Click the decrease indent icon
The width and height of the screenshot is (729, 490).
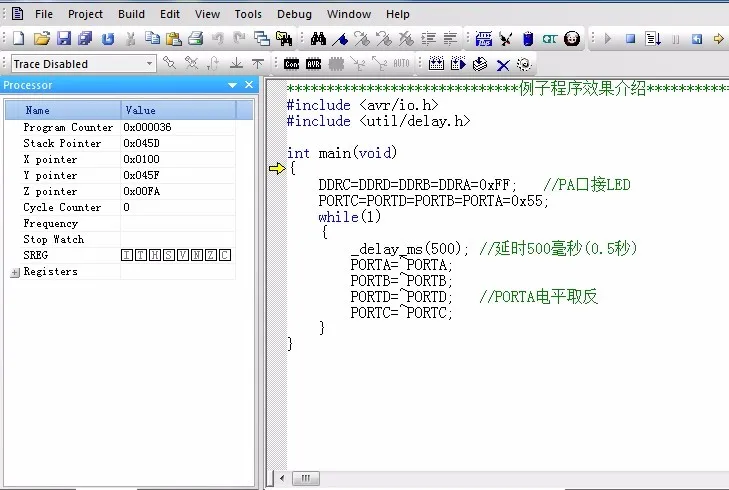[450, 39]
